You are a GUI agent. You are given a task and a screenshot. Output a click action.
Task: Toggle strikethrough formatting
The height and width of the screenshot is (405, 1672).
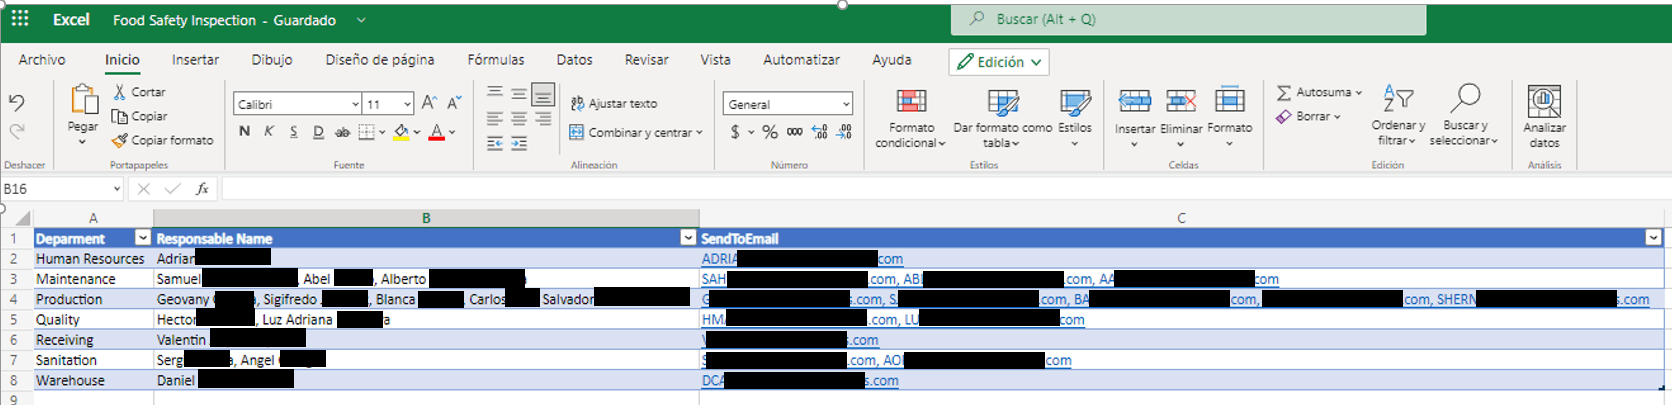tap(342, 131)
